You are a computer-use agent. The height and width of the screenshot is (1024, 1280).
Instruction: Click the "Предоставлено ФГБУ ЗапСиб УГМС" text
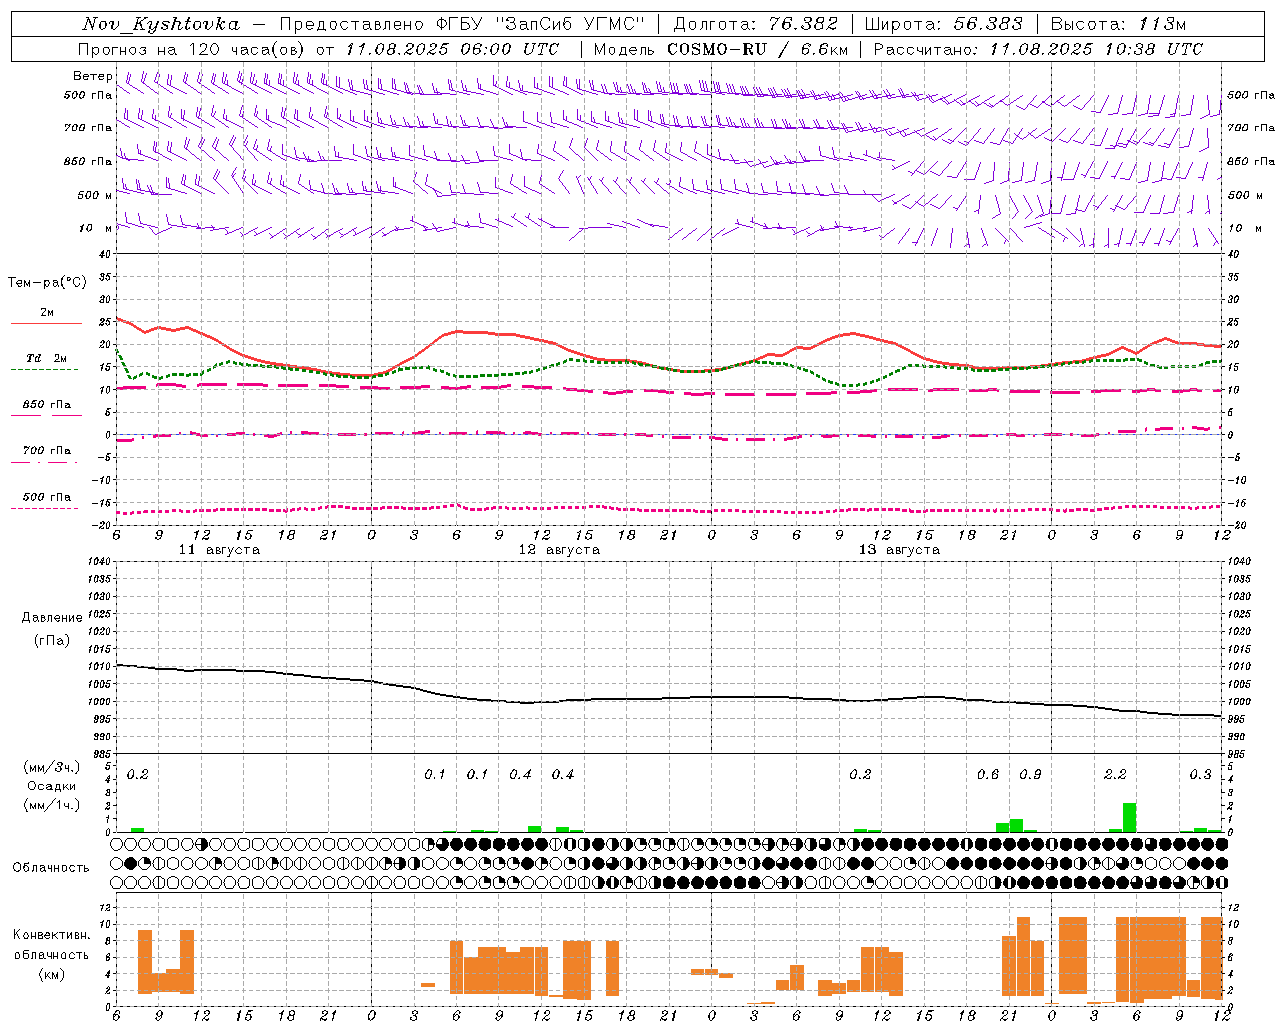tap(463, 24)
